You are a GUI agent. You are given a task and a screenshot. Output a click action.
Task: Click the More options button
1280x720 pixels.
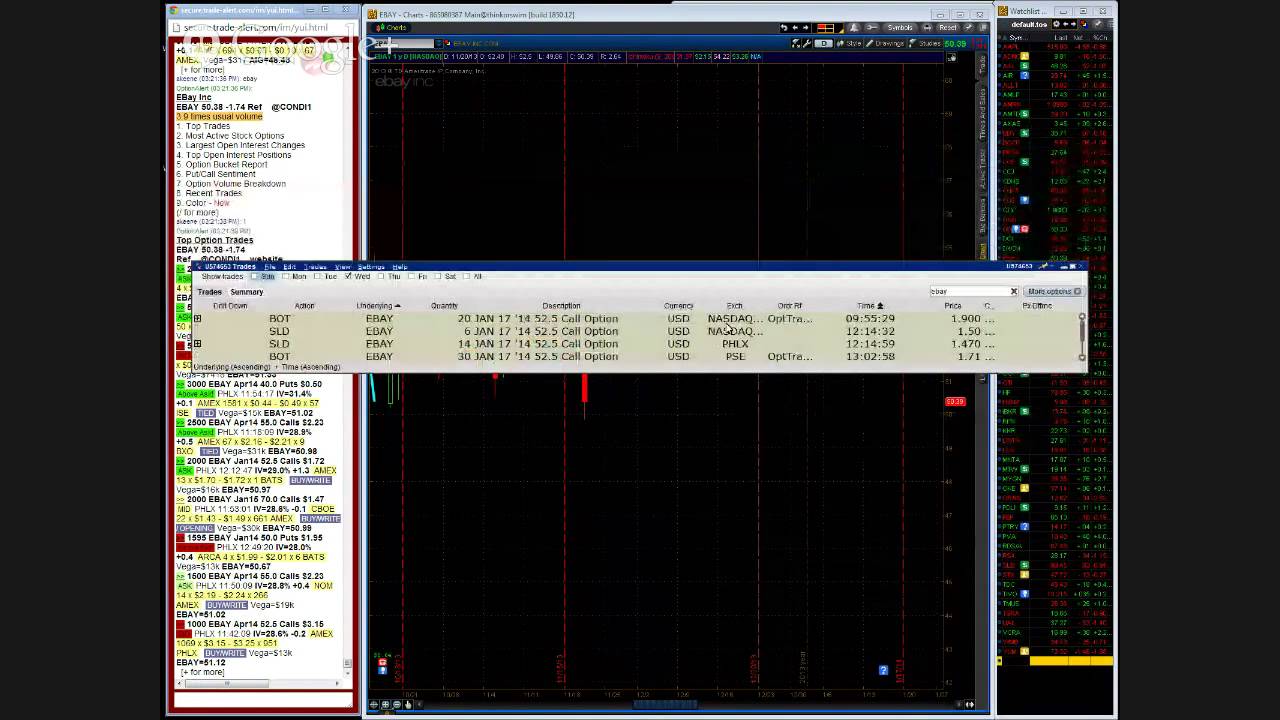point(1052,292)
